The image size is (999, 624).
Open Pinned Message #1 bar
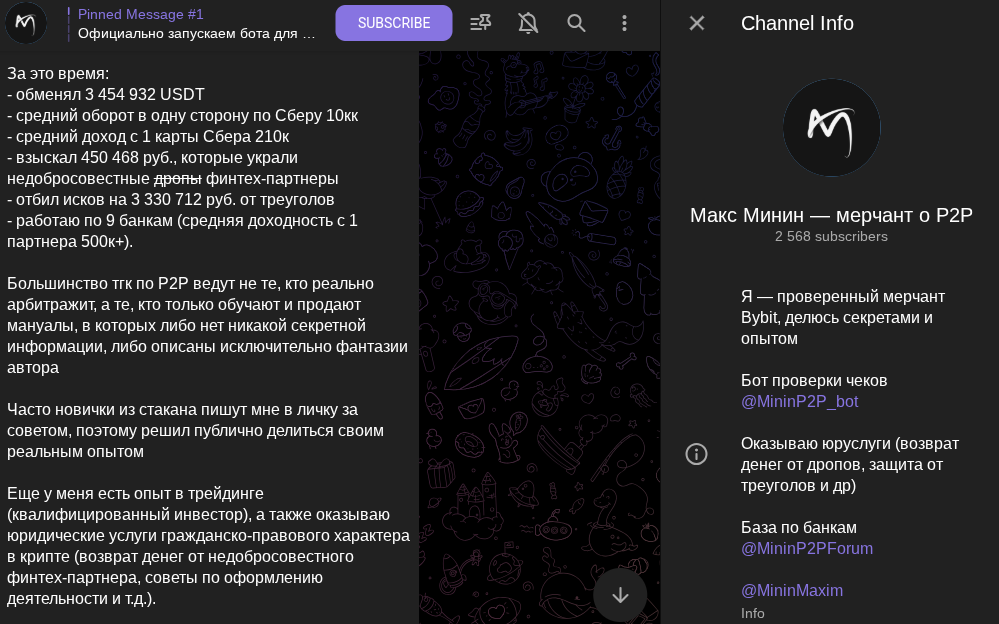point(192,24)
